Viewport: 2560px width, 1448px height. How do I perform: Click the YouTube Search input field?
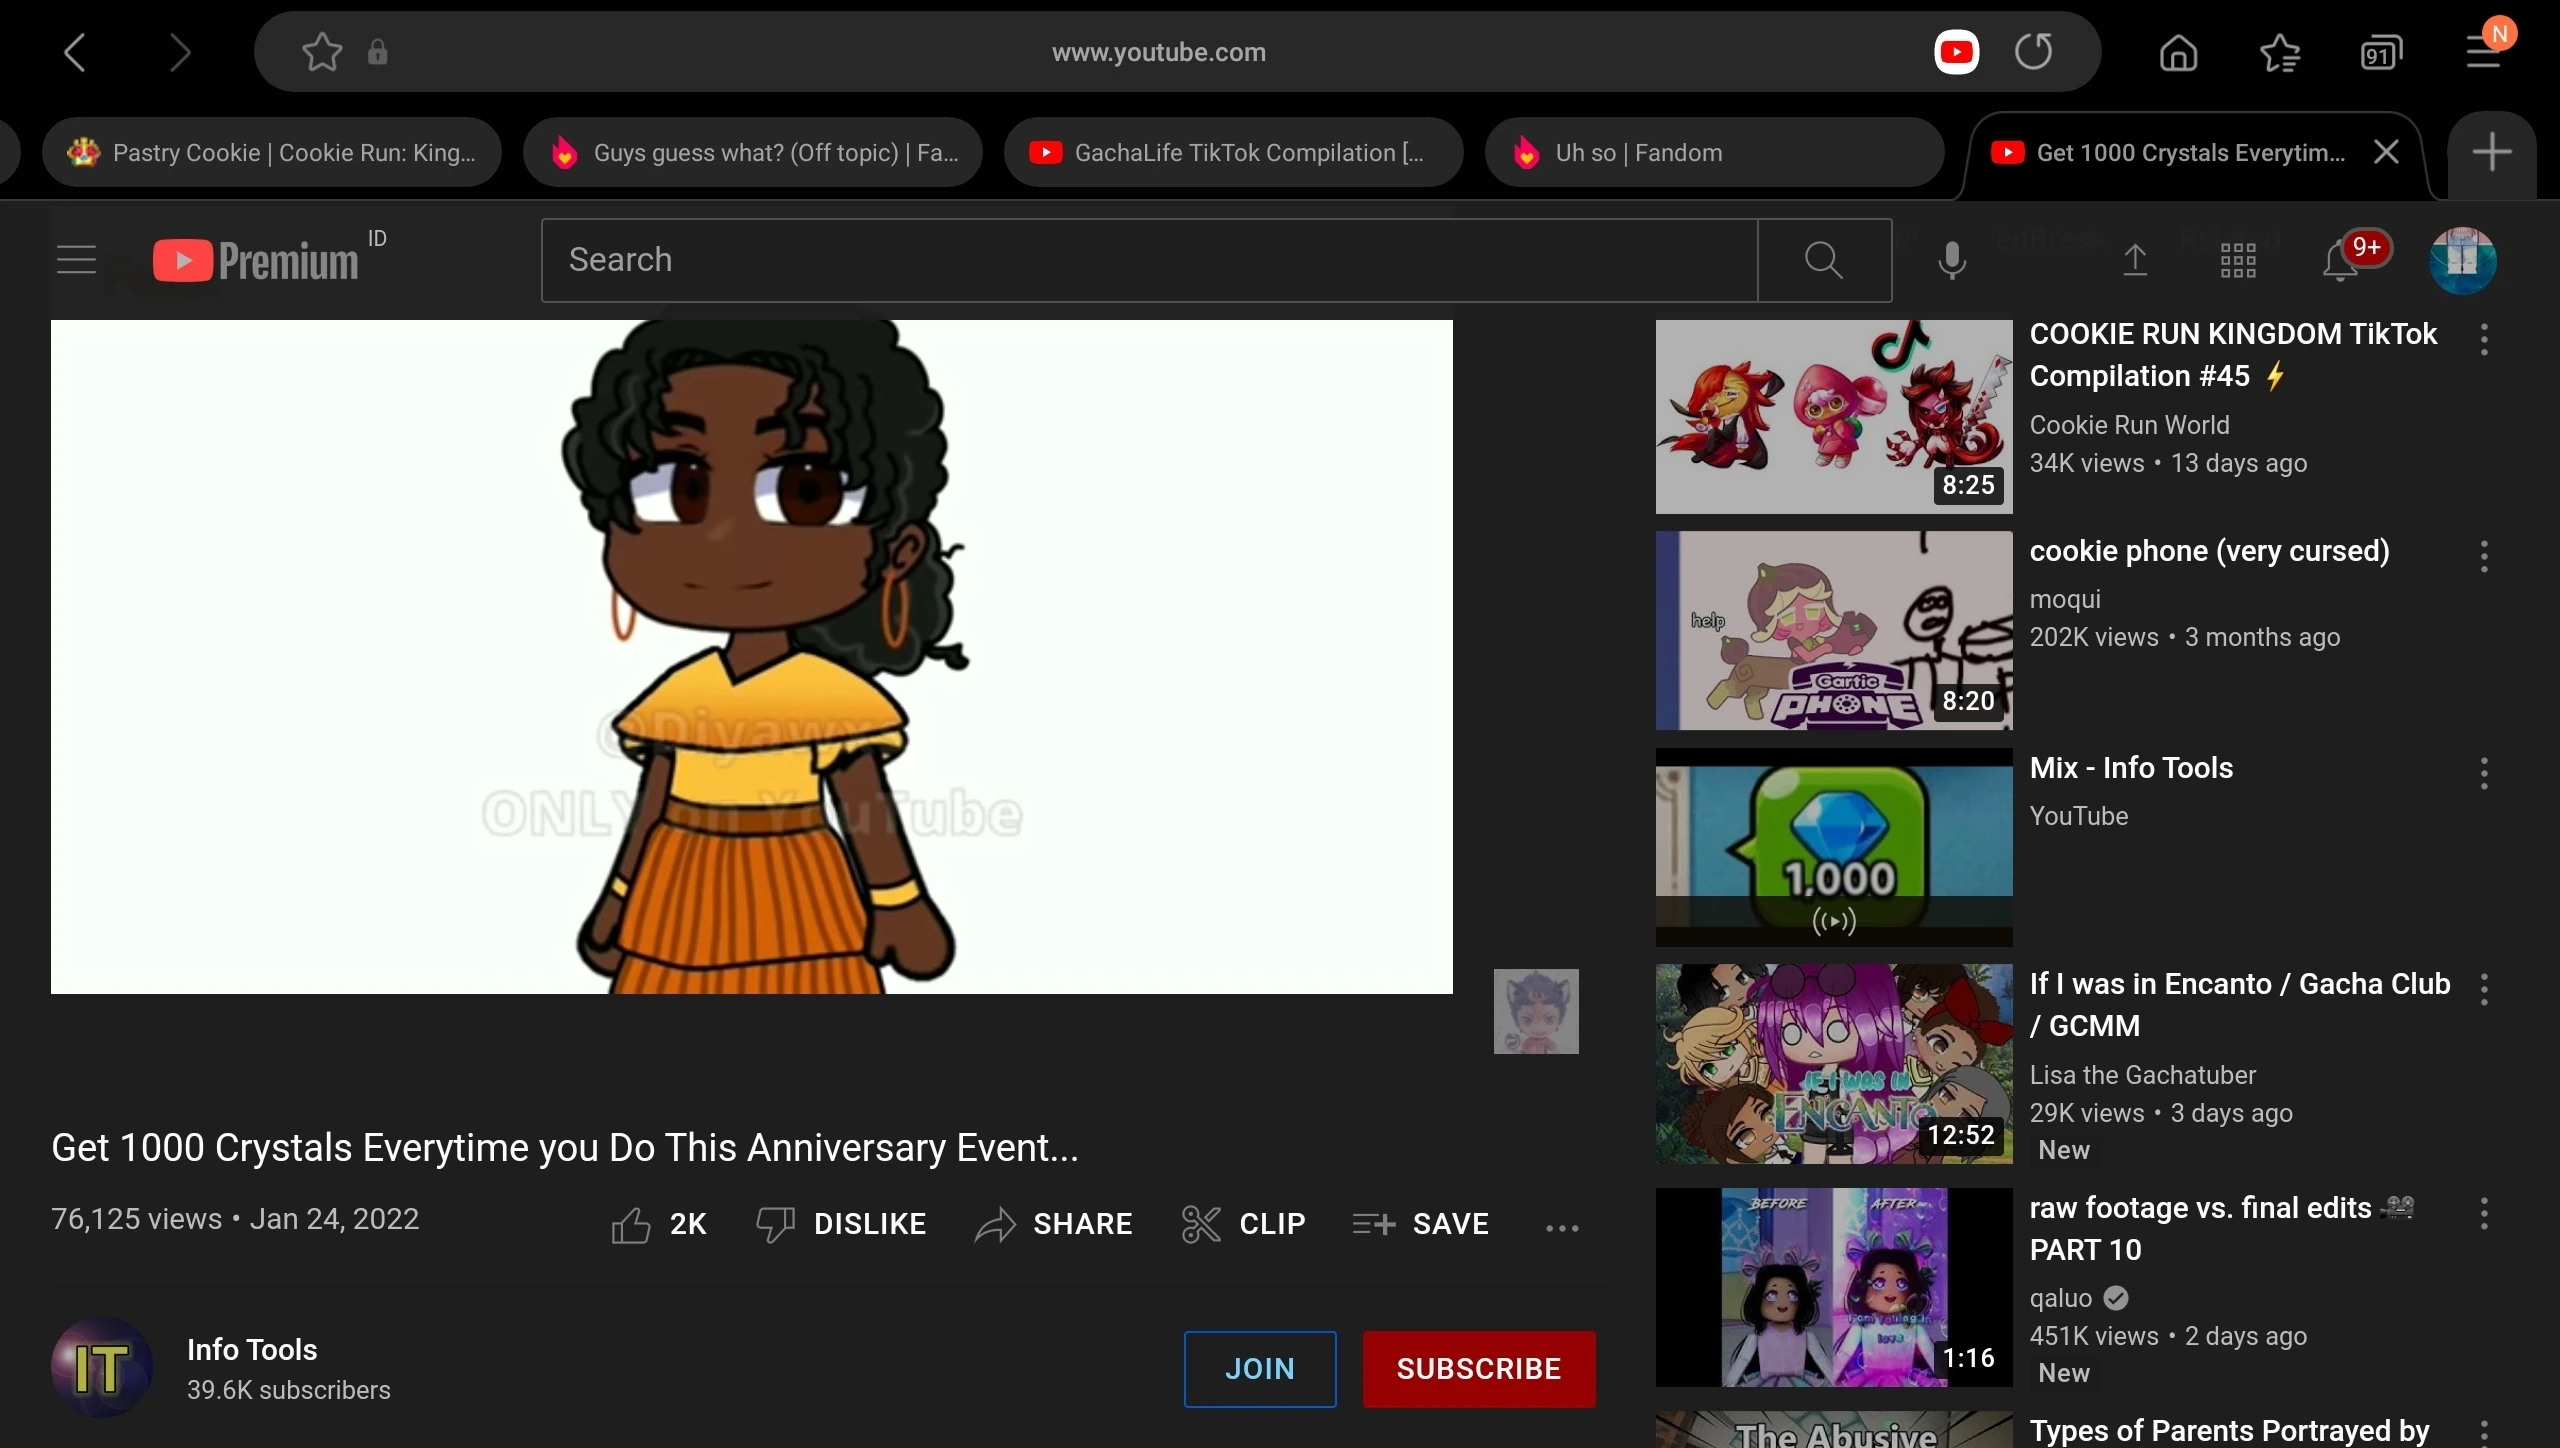click(1148, 260)
